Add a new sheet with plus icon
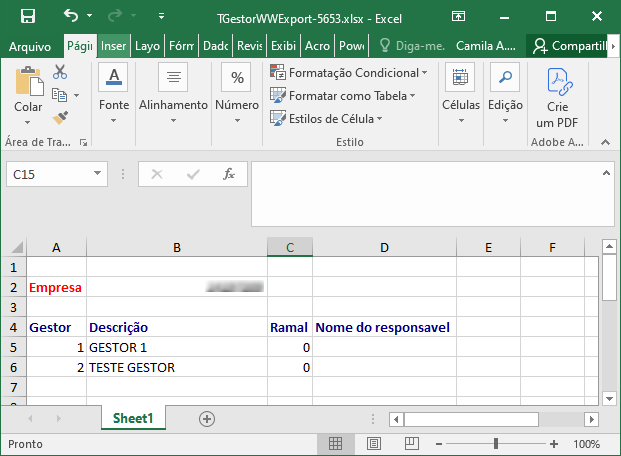This screenshot has height=456, width=621. 207,419
